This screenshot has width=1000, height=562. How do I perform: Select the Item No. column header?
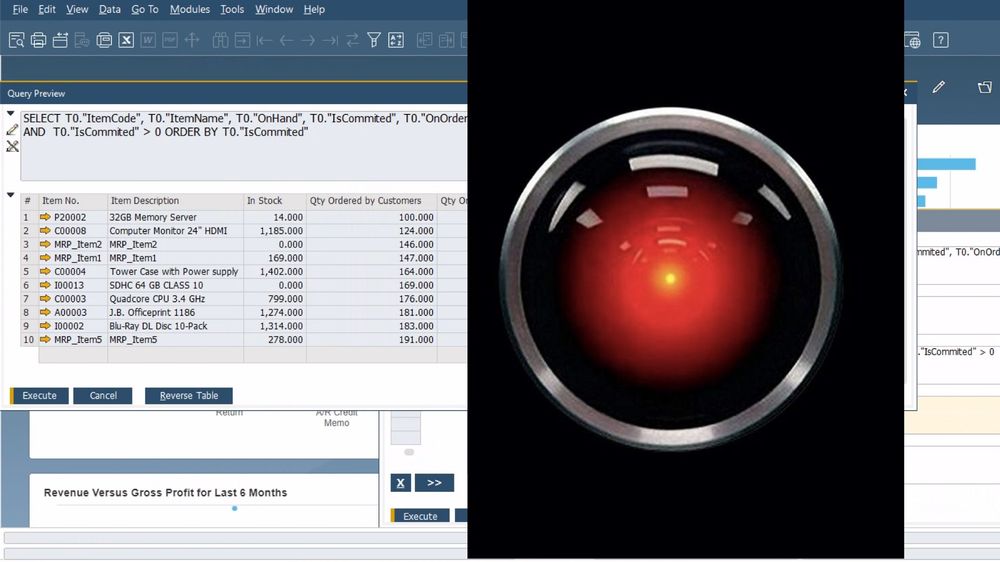[73, 200]
